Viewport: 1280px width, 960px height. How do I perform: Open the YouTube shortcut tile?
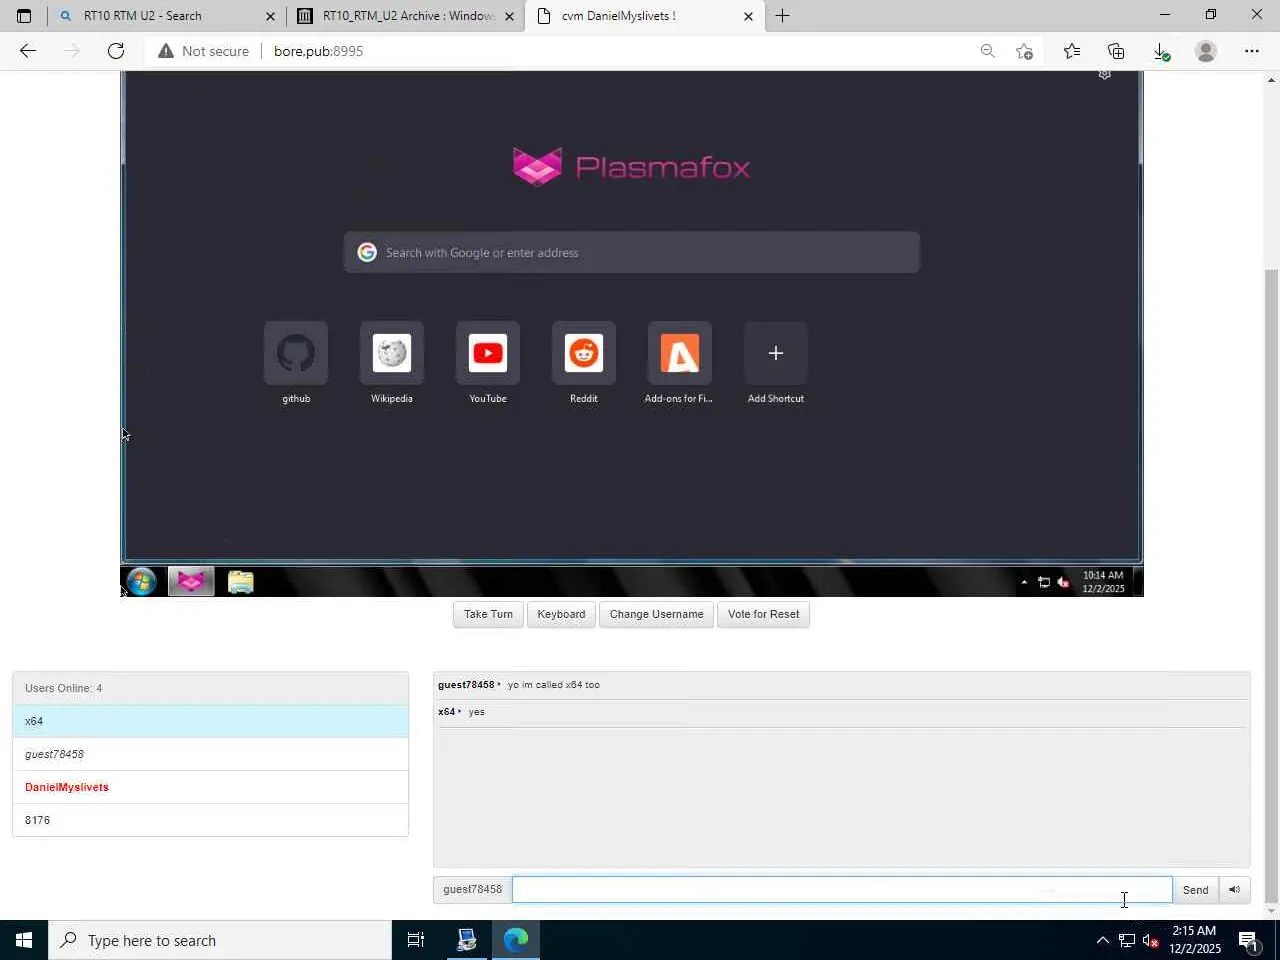488,353
